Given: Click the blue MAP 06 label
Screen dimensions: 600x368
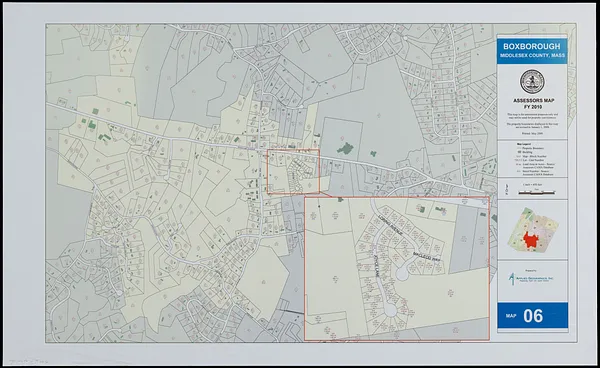Looking at the screenshot, I should (532, 316).
